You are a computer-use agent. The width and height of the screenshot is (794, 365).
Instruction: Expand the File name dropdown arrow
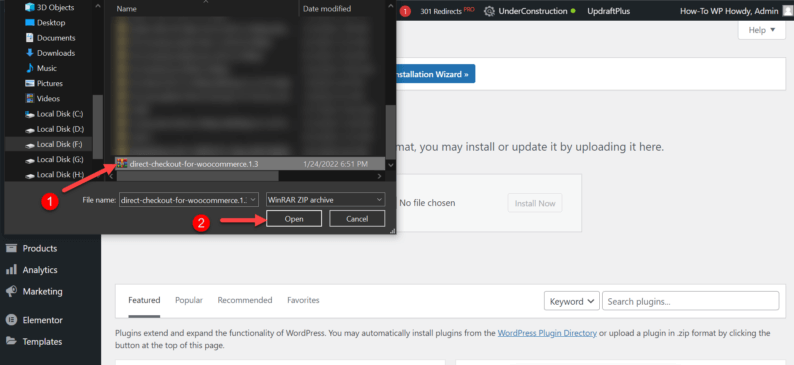(x=254, y=200)
